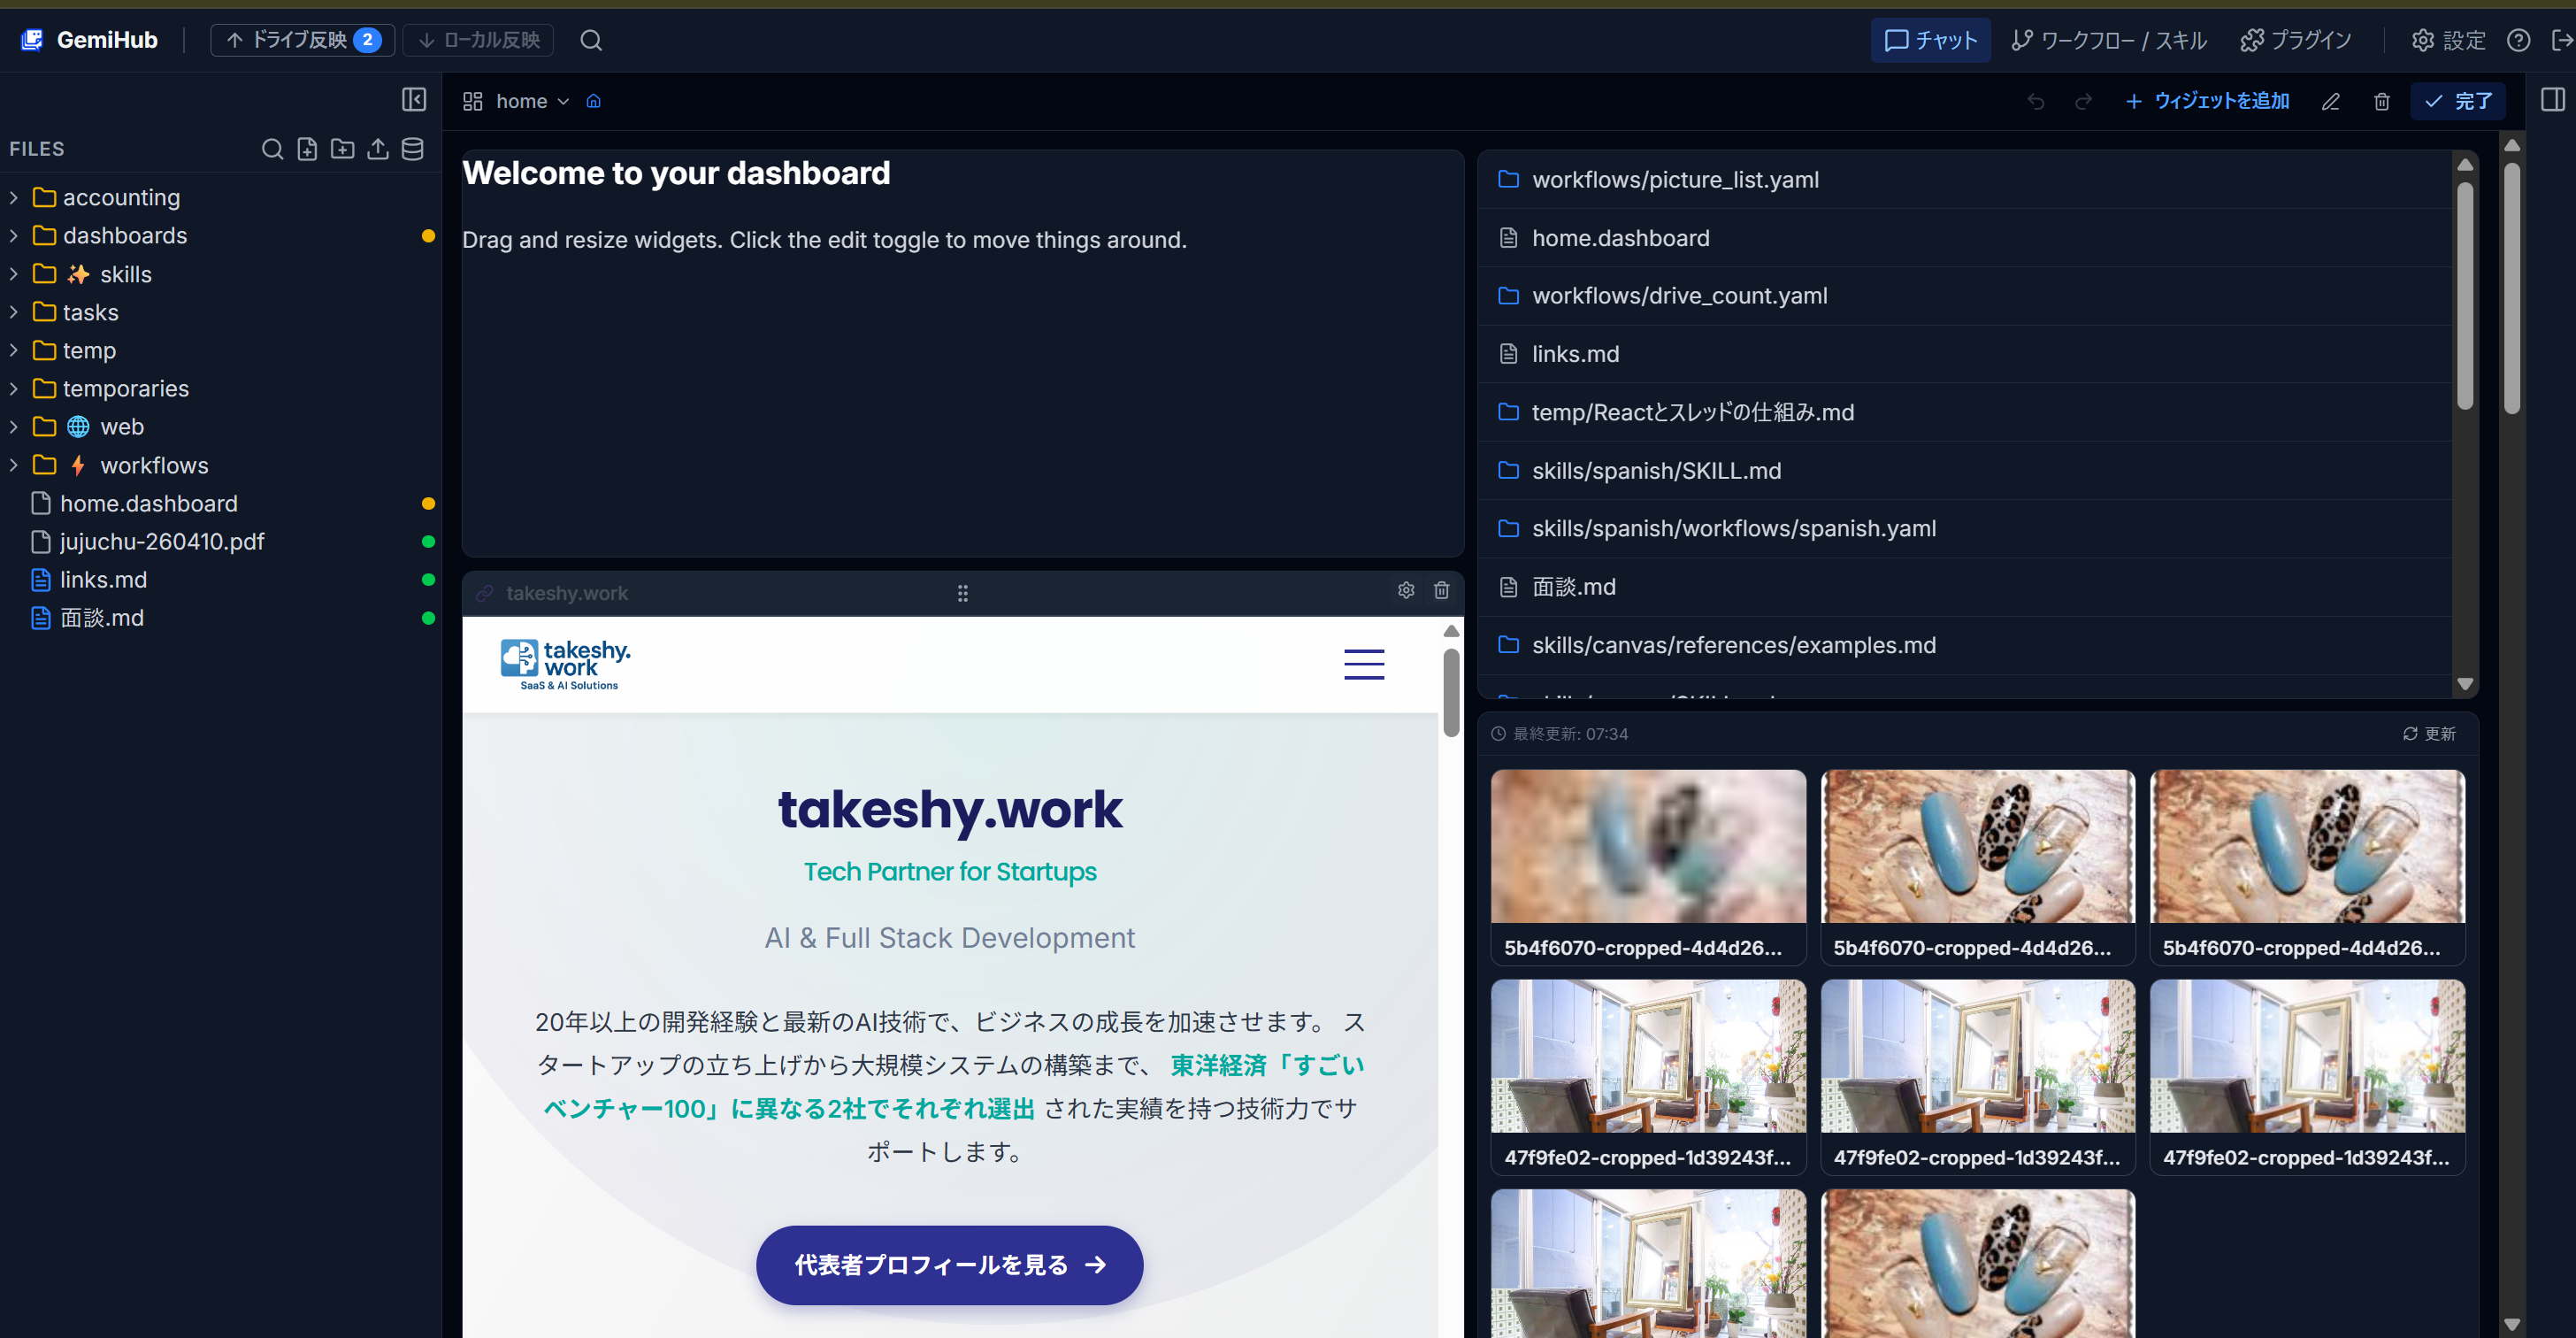Open the search icon in the top bar
The image size is (2576, 1338).
[x=591, y=40]
